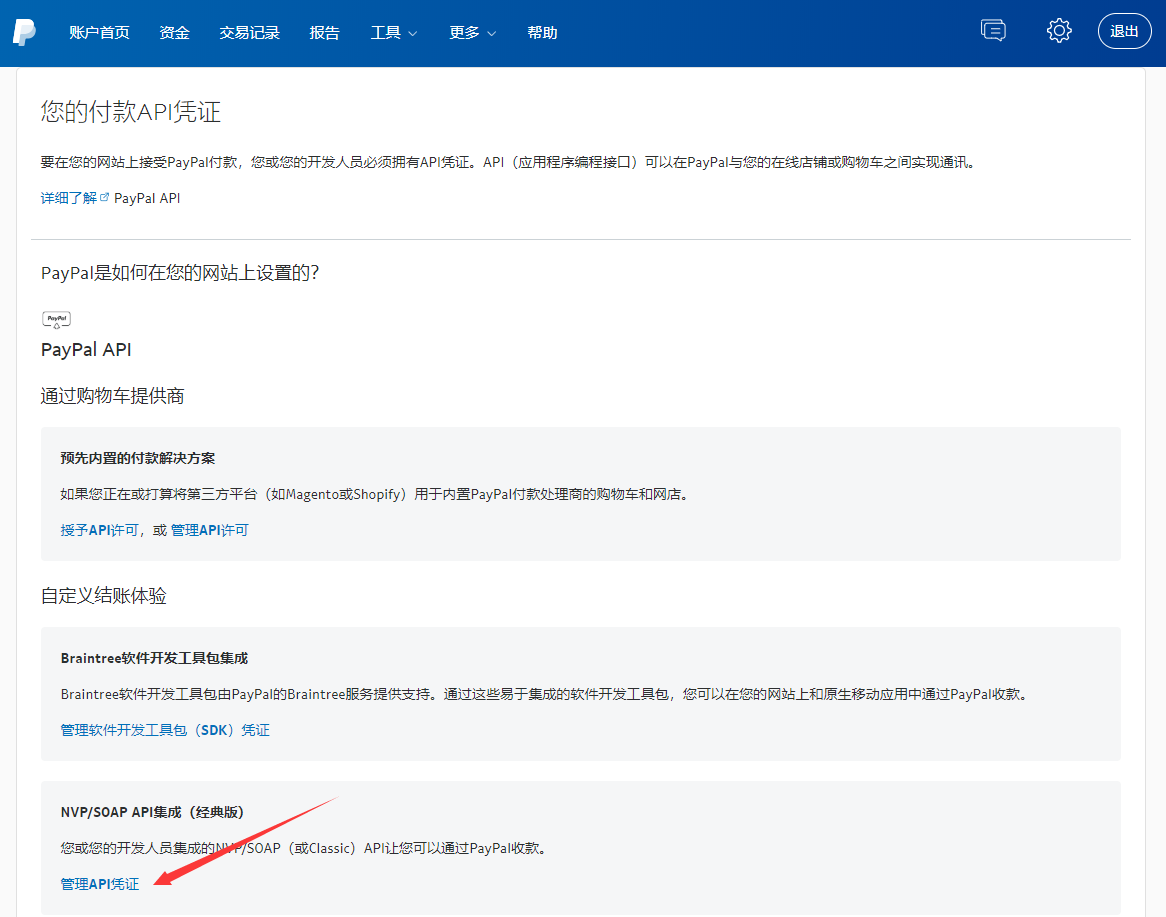
Task: Click the 管理API凭证 link
Action: point(100,884)
